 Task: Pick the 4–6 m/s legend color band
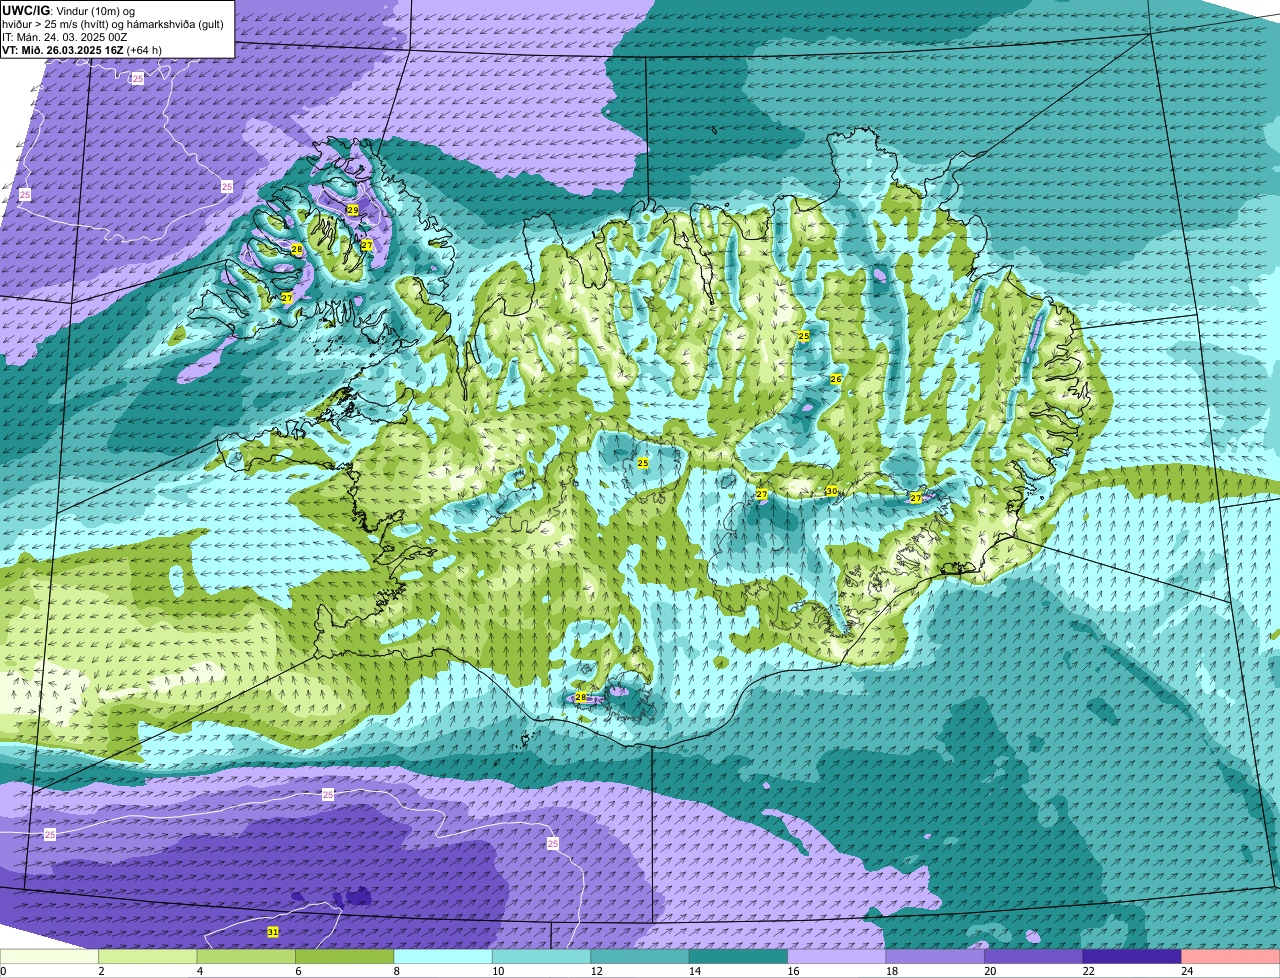246,956
